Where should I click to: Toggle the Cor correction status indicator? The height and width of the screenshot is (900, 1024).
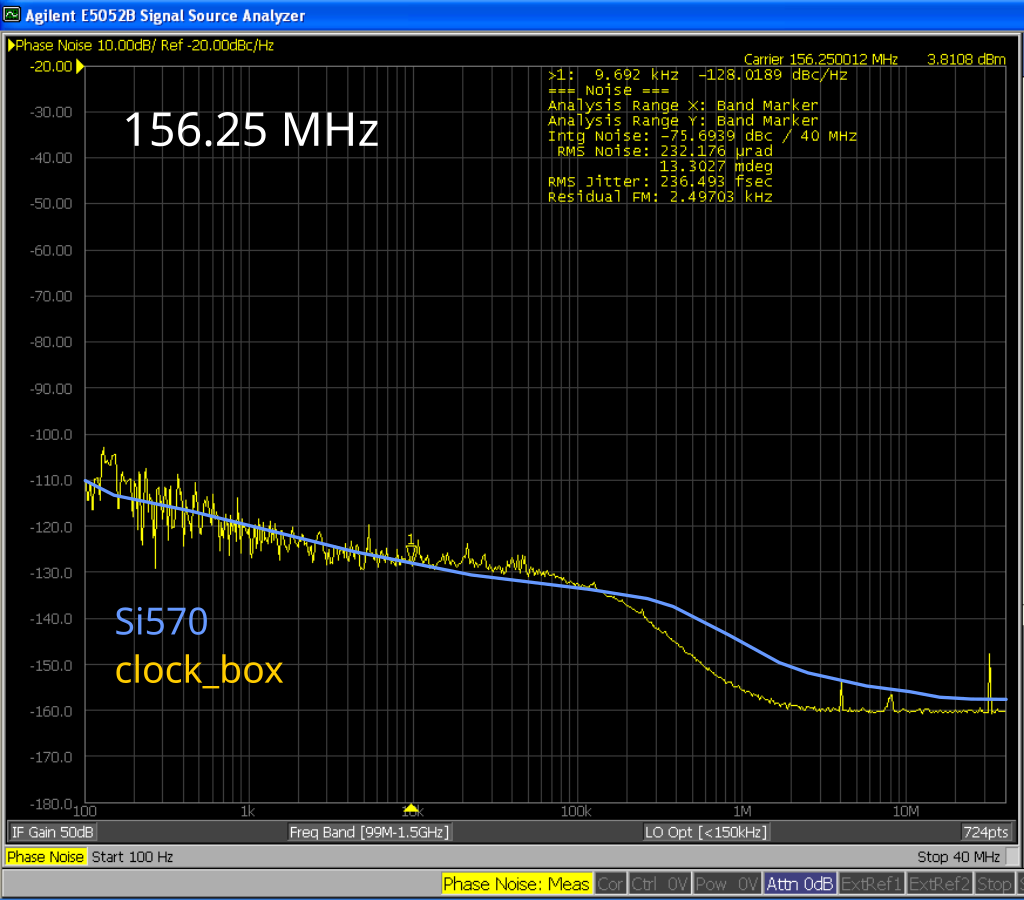(x=610, y=884)
